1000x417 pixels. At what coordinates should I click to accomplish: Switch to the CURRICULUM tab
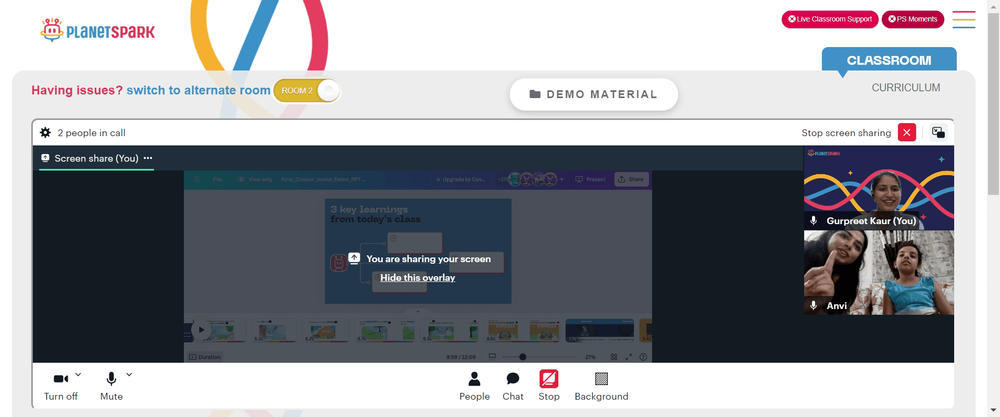point(906,88)
